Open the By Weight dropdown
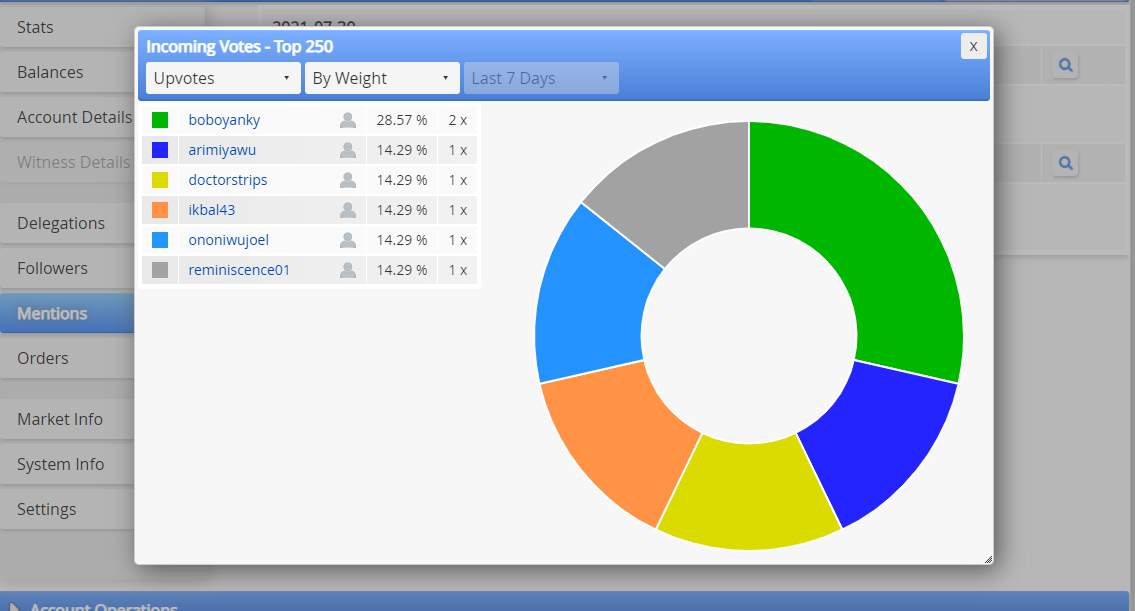This screenshot has width=1135, height=611. (382, 78)
